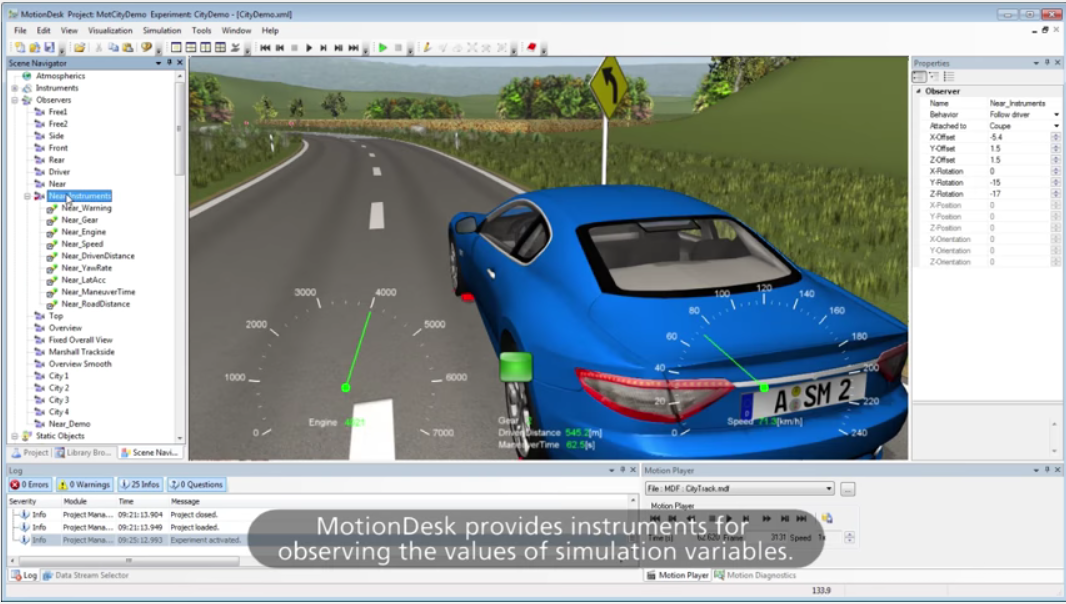This screenshot has height=604, width=1066.
Task: Open the Simulation menu
Action: 162,31
